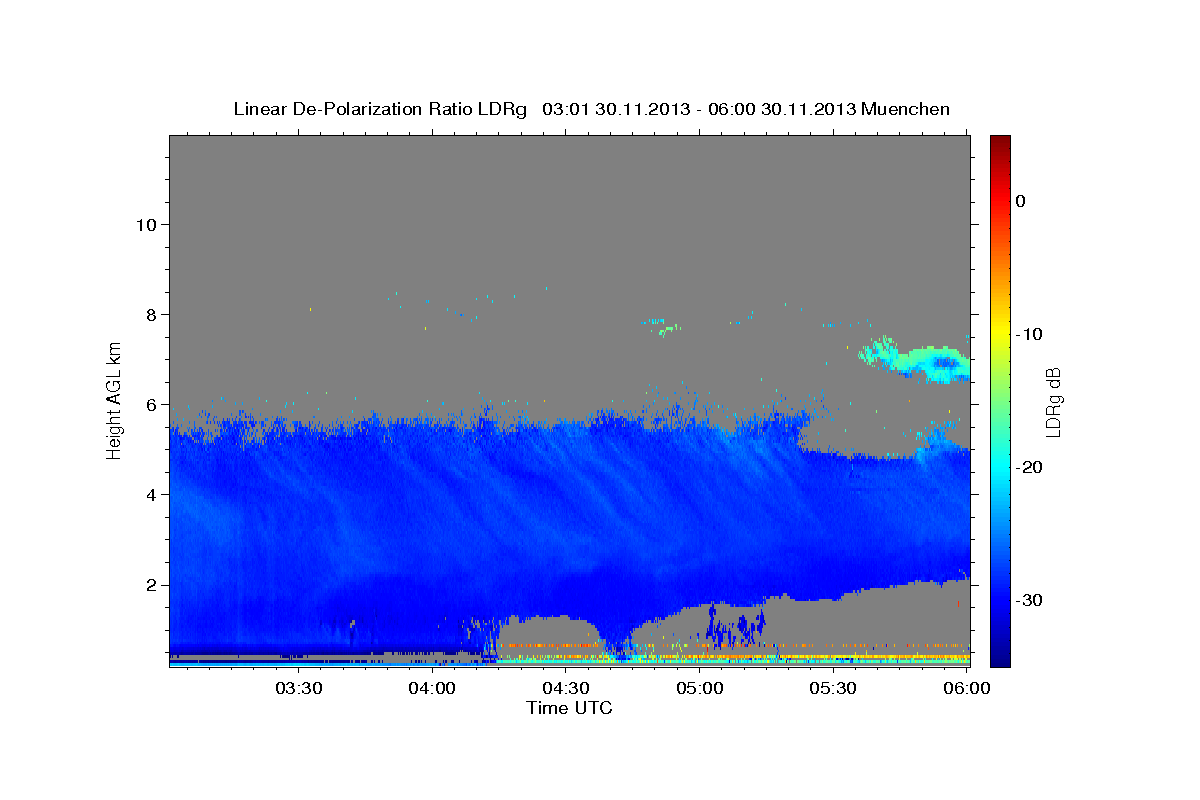Click the height label 10 on y-axis
The width and height of the screenshot is (1200, 800).
(145, 224)
